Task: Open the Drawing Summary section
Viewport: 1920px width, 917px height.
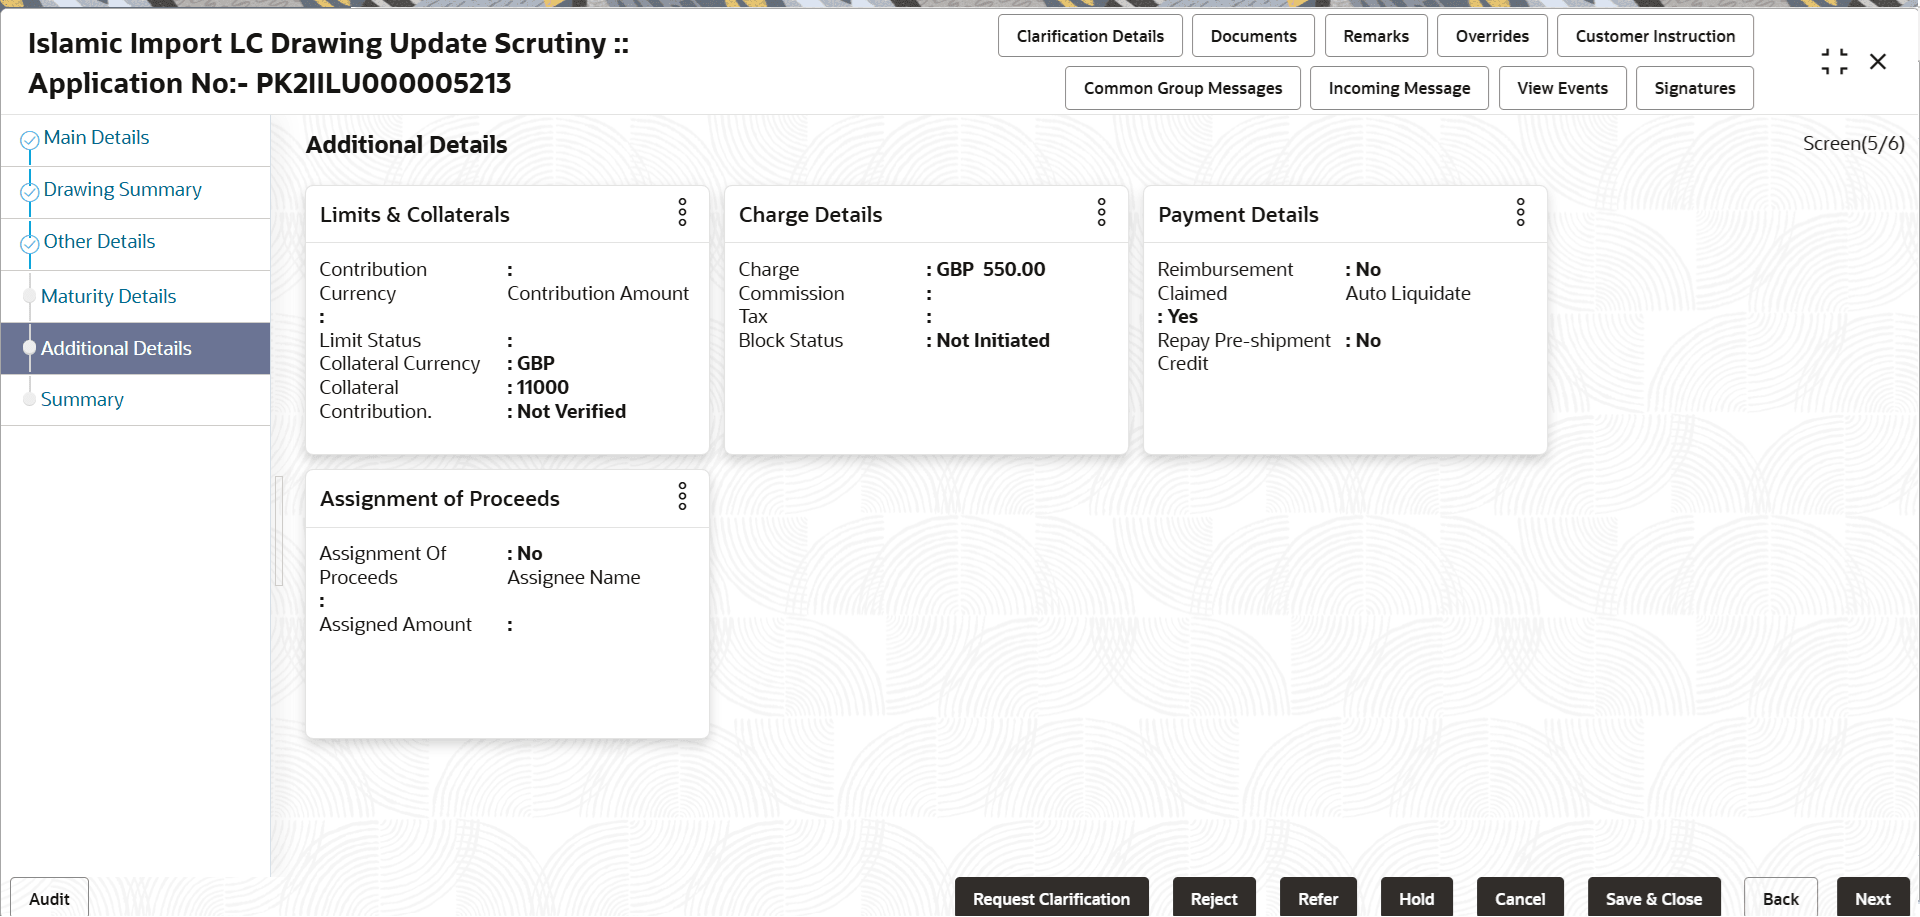Action: click(x=122, y=189)
